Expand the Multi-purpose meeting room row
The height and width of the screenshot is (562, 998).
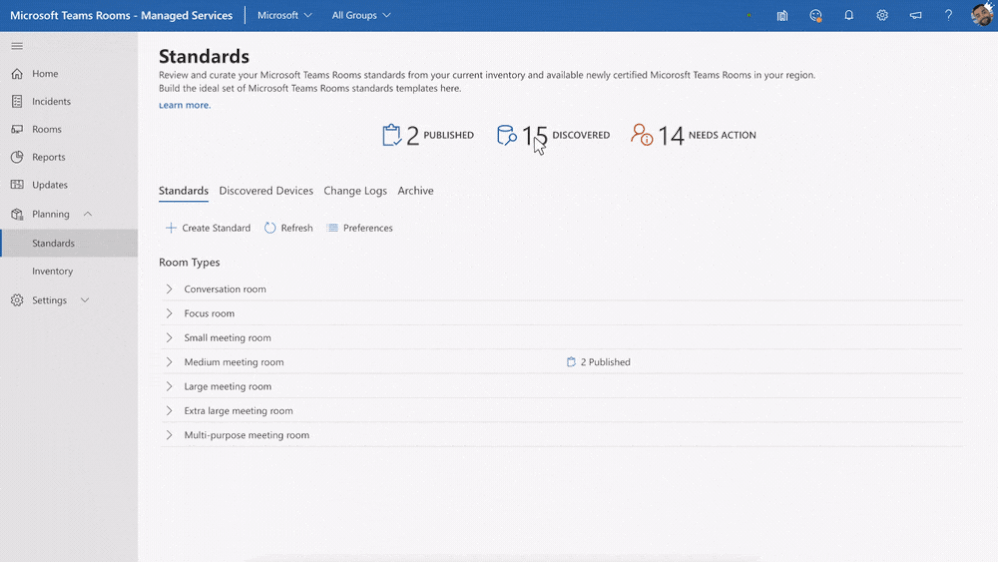(x=169, y=435)
